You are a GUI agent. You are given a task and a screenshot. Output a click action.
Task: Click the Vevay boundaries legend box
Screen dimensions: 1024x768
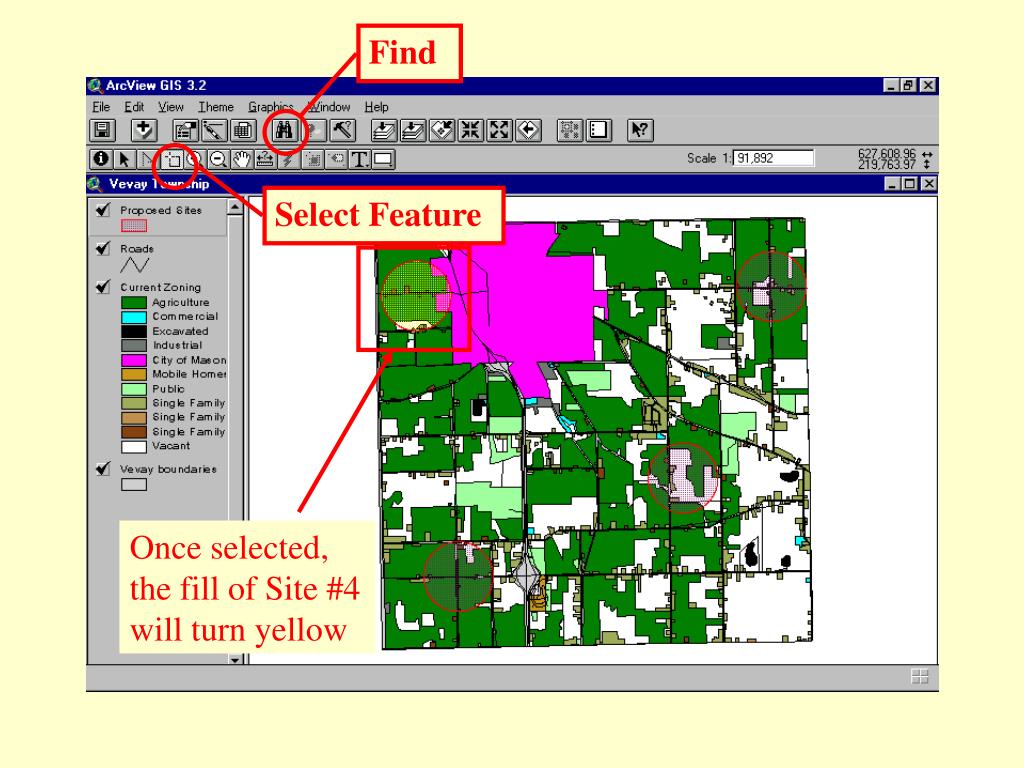(x=134, y=485)
